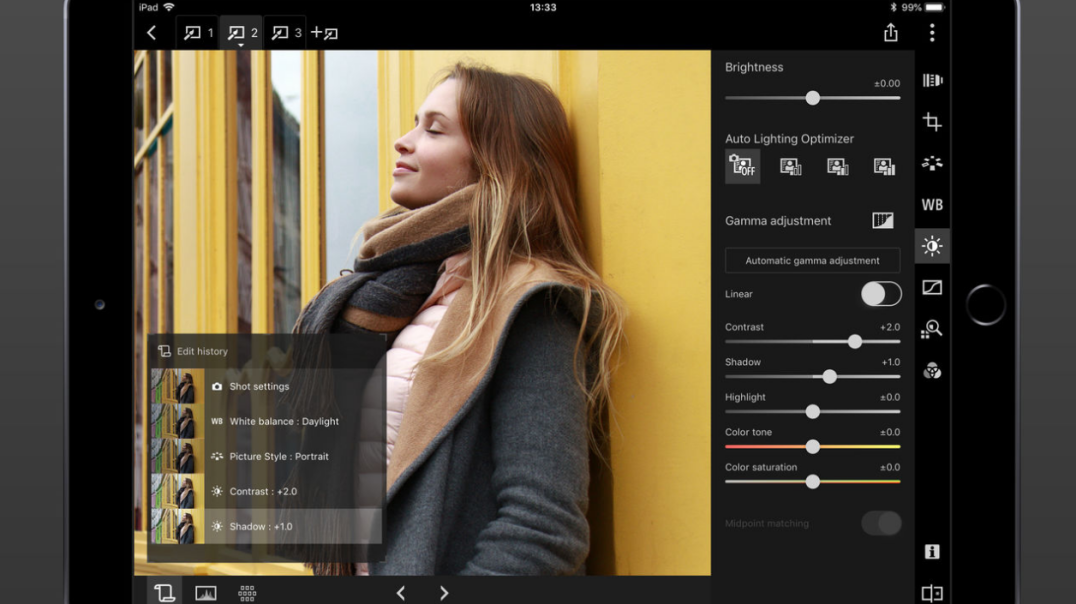The image size is (1076, 604).
Task: Click Automatic gamma adjustment button
Action: pyautogui.click(x=812, y=260)
